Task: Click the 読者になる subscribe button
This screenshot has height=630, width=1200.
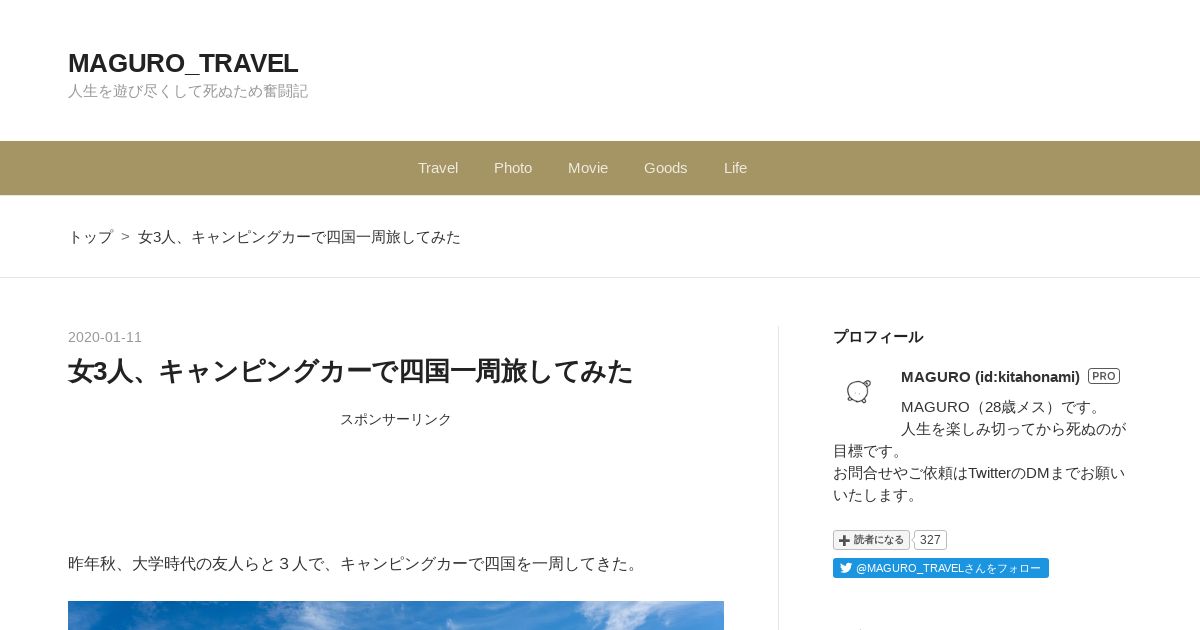Action: point(871,540)
